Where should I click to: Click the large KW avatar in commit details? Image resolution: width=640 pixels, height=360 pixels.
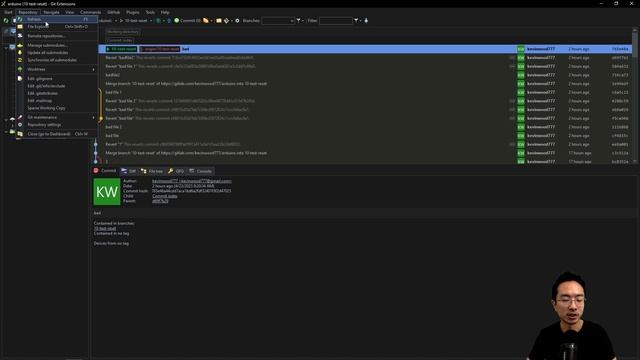107,191
